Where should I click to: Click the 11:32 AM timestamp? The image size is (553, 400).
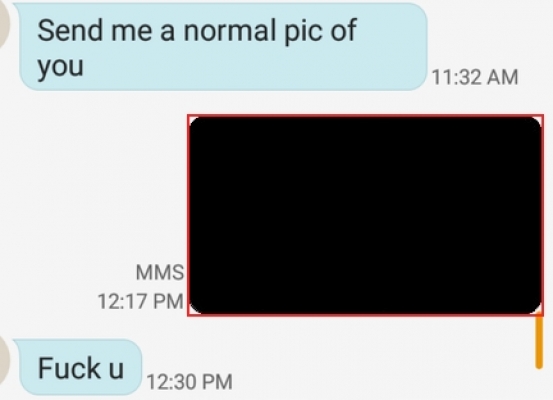coord(475,77)
